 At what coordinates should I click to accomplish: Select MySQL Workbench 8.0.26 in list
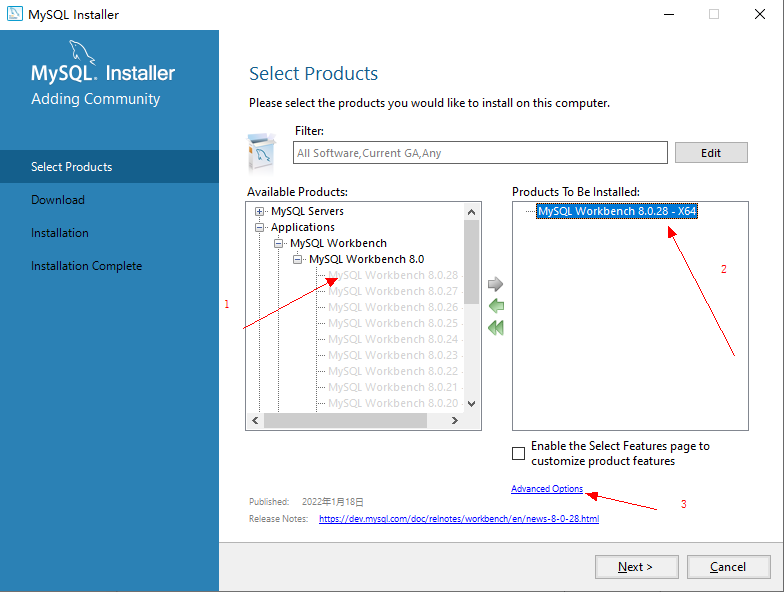pos(393,307)
